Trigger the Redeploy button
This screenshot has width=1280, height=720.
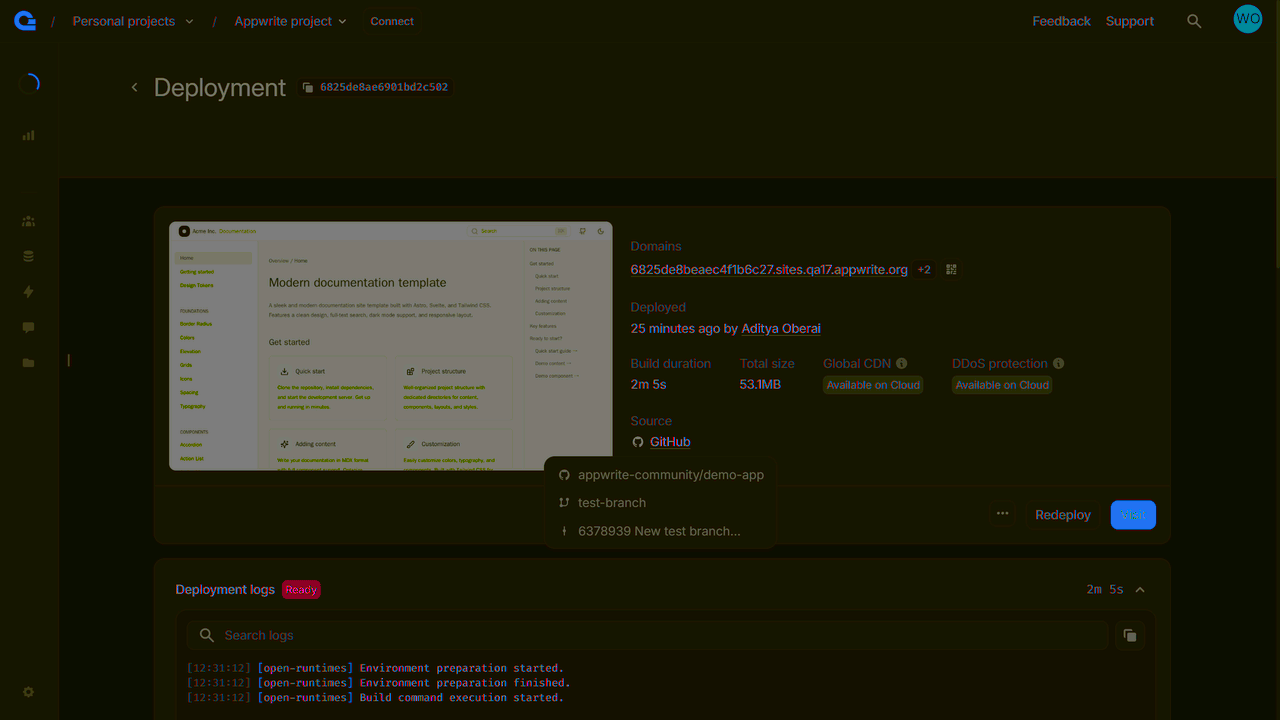(1062, 514)
